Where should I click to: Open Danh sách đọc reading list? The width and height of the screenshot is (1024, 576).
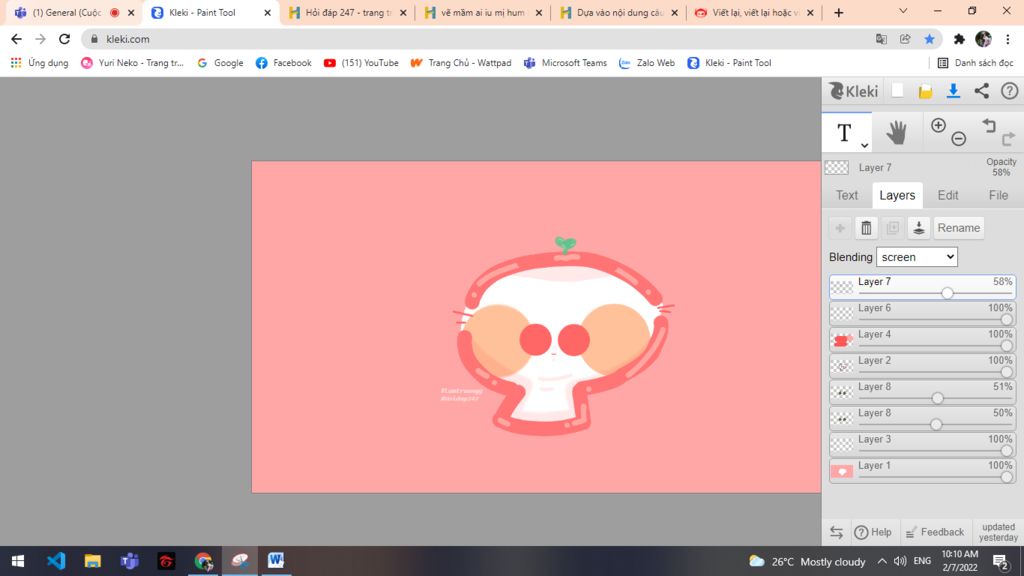[x=976, y=63]
